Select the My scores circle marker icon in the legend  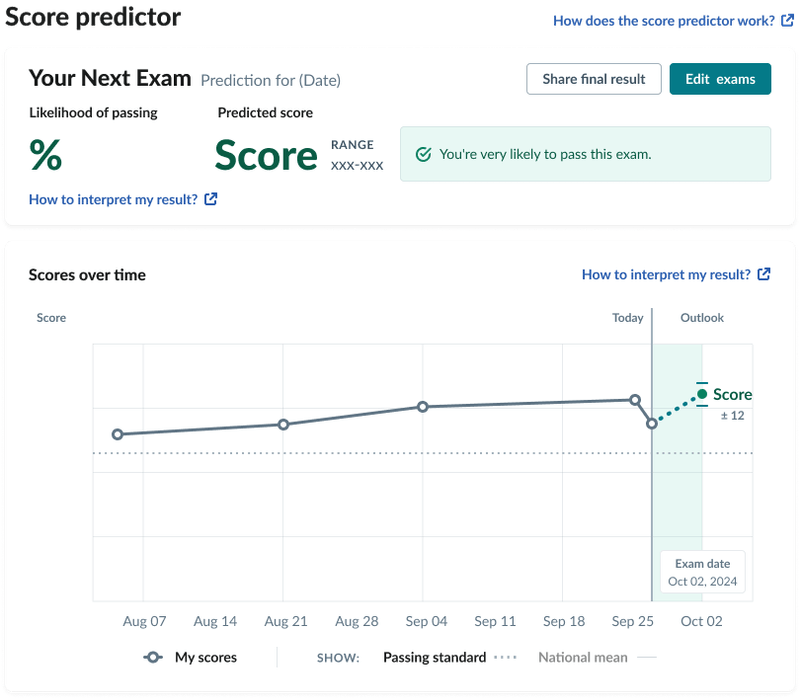click(155, 657)
